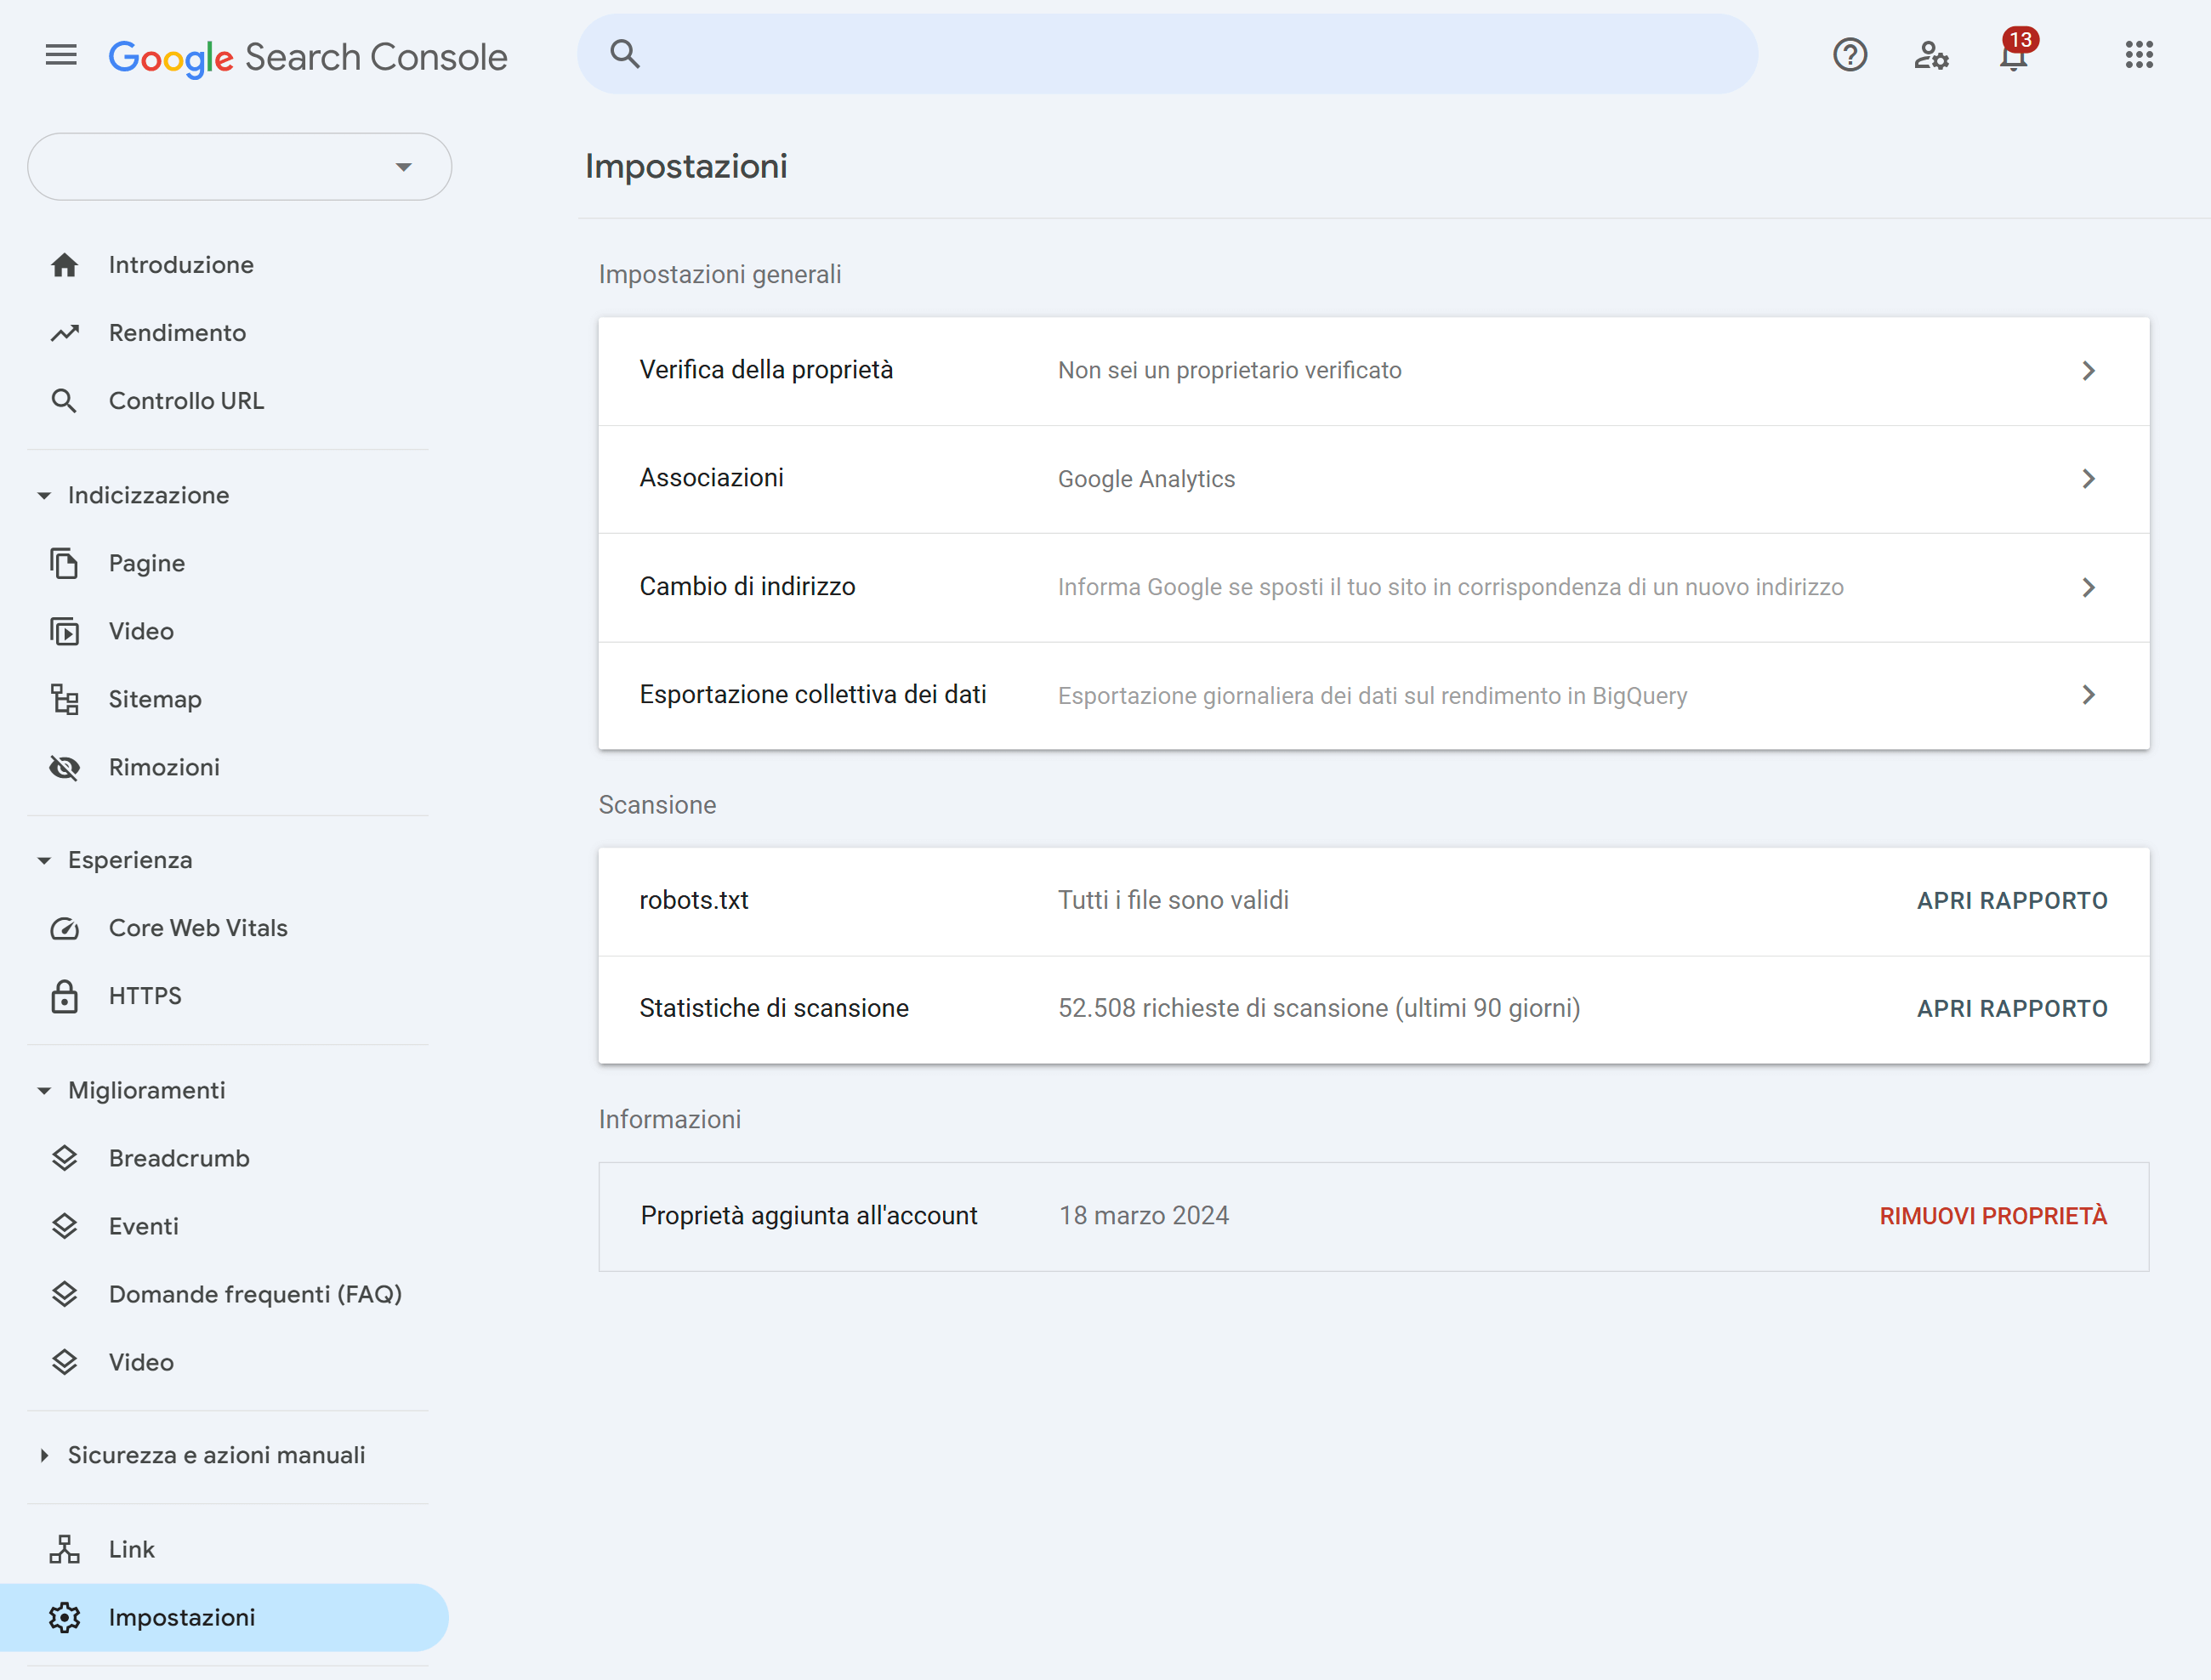Image resolution: width=2211 pixels, height=1680 pixels.
Task: Open Eventi enhancement report
Action: click(x=144, y=1226)
